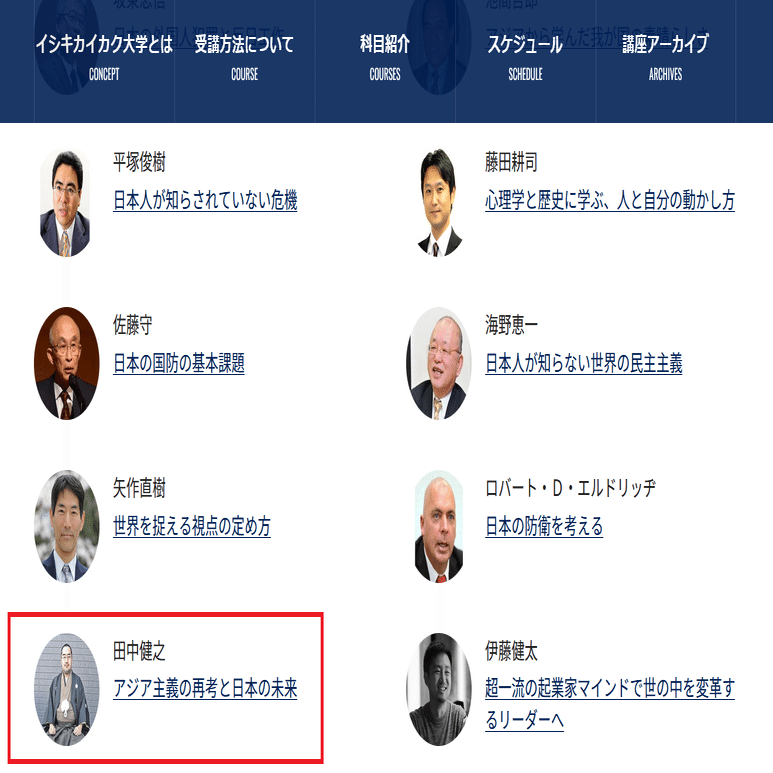Open 超一流の起業家マインド course link
This screenshot has height=773, width=773.
coord(610,704)
